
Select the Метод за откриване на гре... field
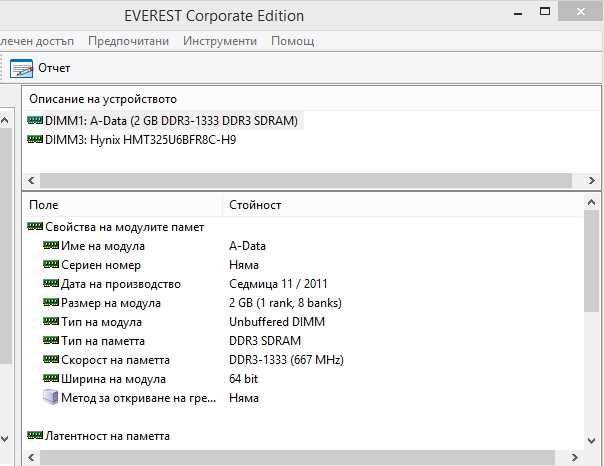tap(138, 397)
